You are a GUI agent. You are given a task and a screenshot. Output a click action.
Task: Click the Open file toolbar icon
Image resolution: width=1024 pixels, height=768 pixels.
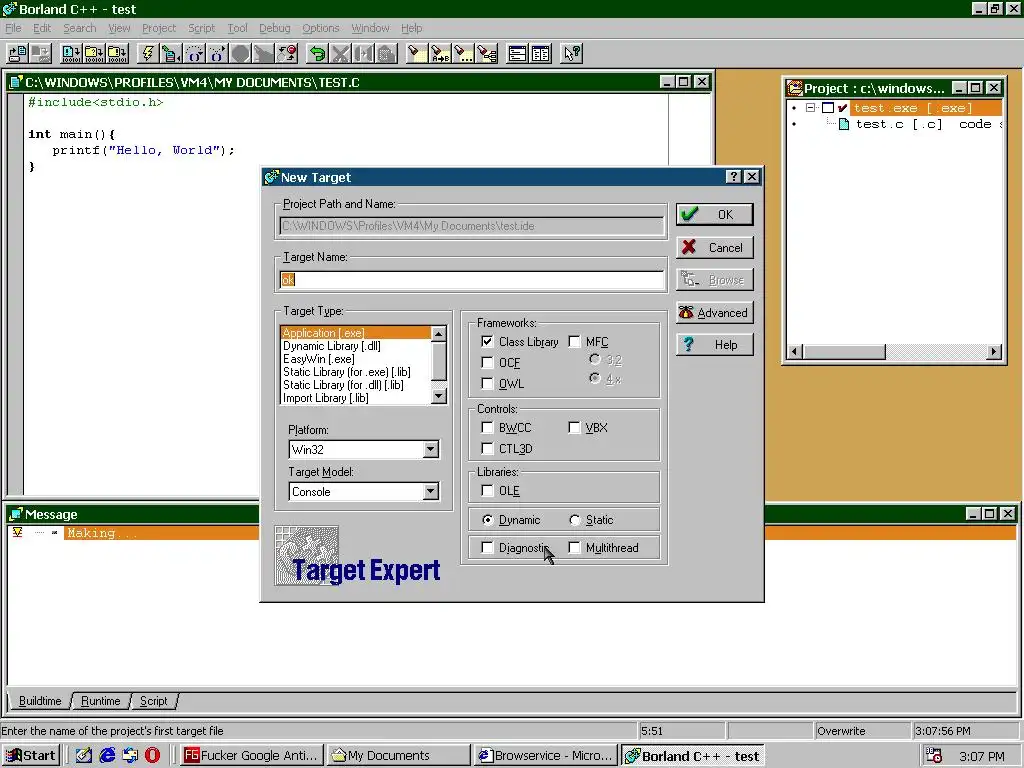click(18, 54)
